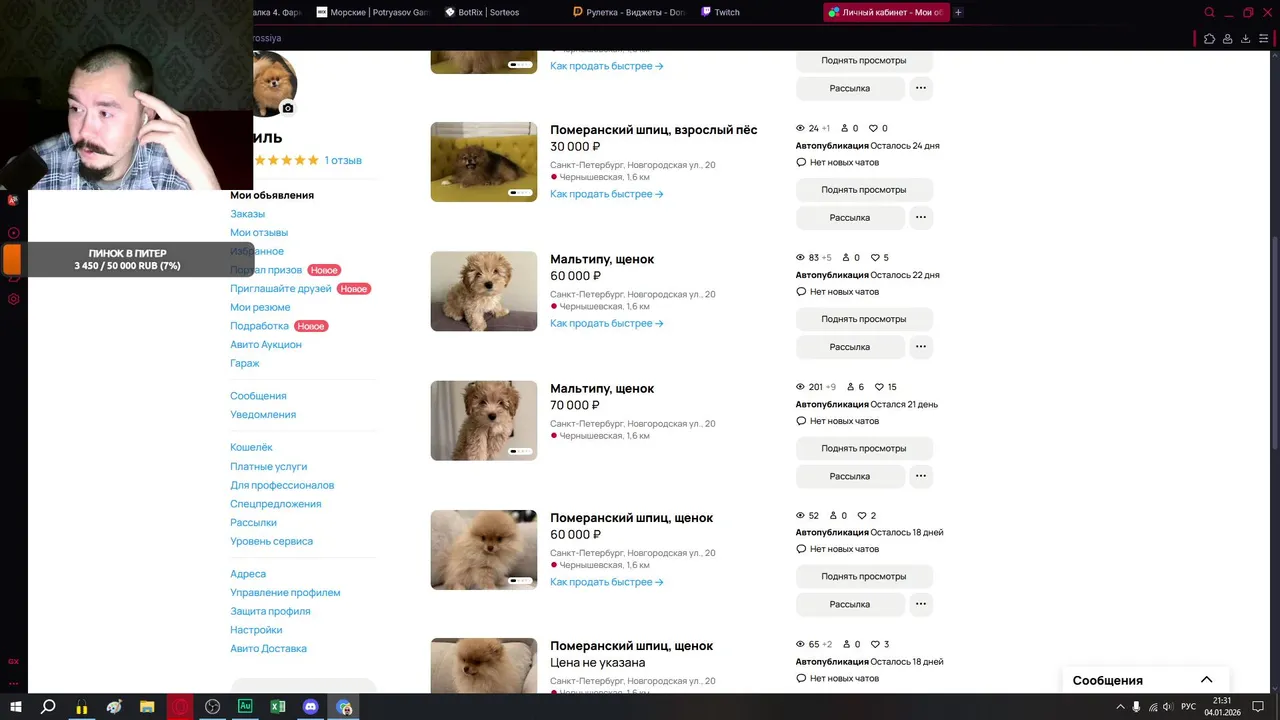Screen dimensions: 1280x720
Task: Open OBS Studio from taskbar
Action: click(x=213, y=707)
